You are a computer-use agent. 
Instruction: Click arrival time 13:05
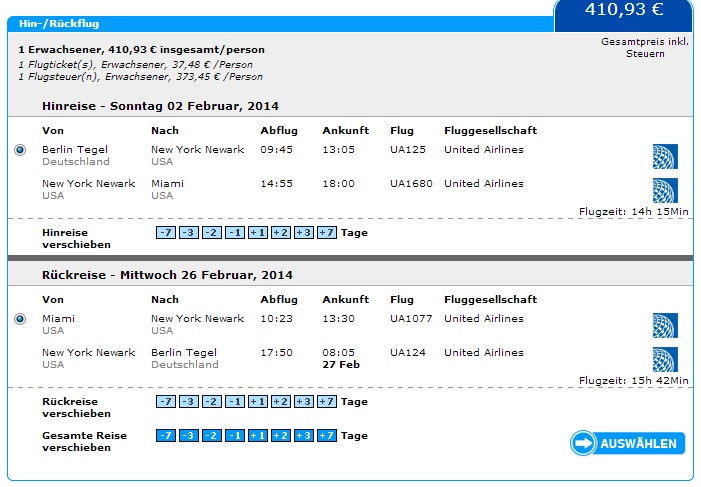(338, 150)
